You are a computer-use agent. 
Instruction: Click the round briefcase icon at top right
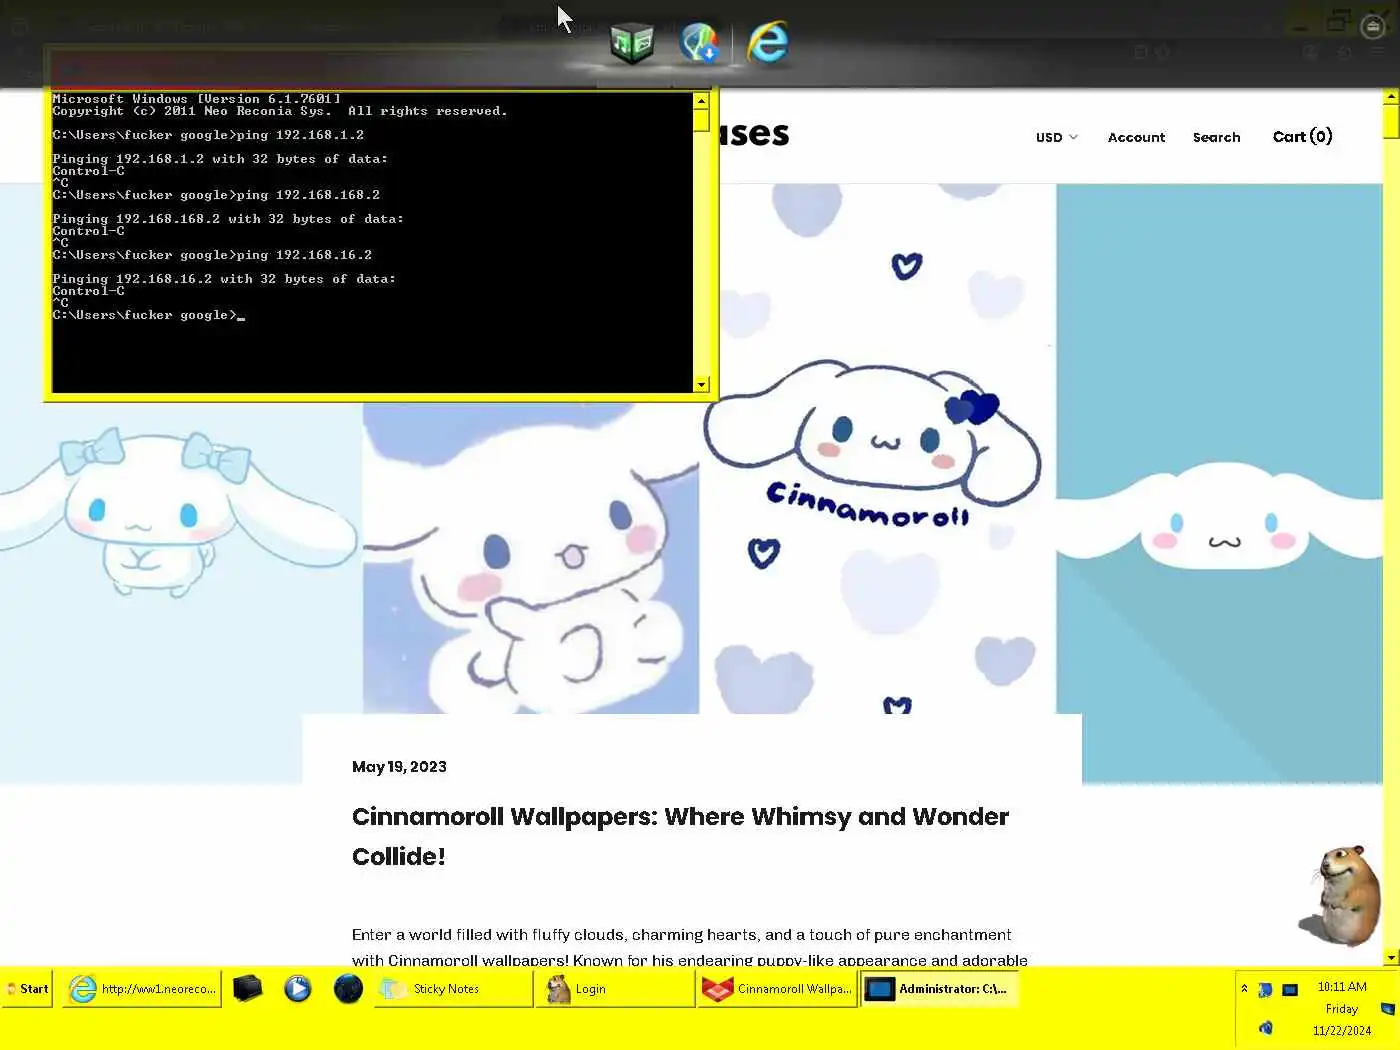pyautogui.click(x=1373, y=26)
